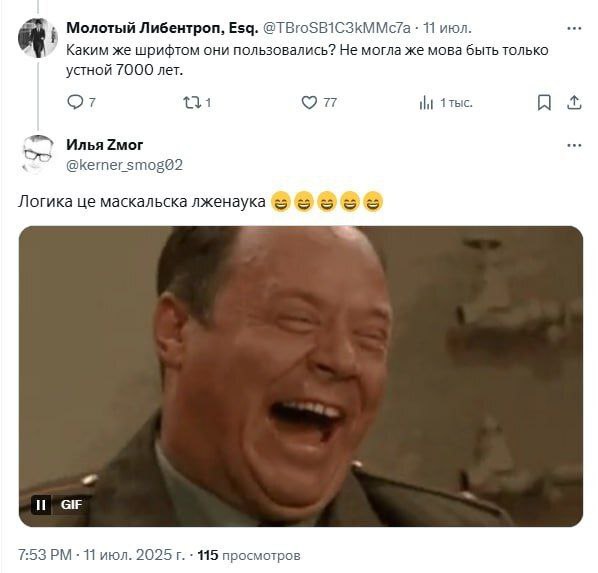
Task: Open Илья Zмог profile avatar
Action: (x=37, y=155)
